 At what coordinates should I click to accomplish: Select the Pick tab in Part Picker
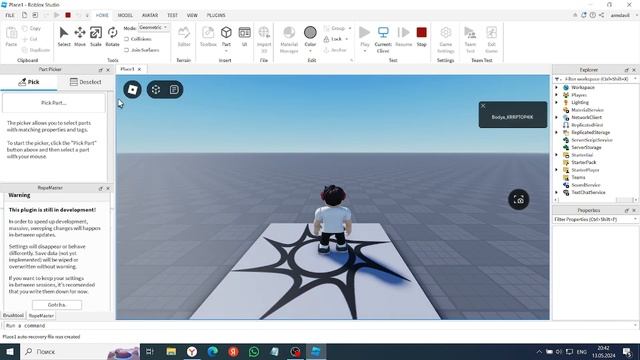click(29, 82)
